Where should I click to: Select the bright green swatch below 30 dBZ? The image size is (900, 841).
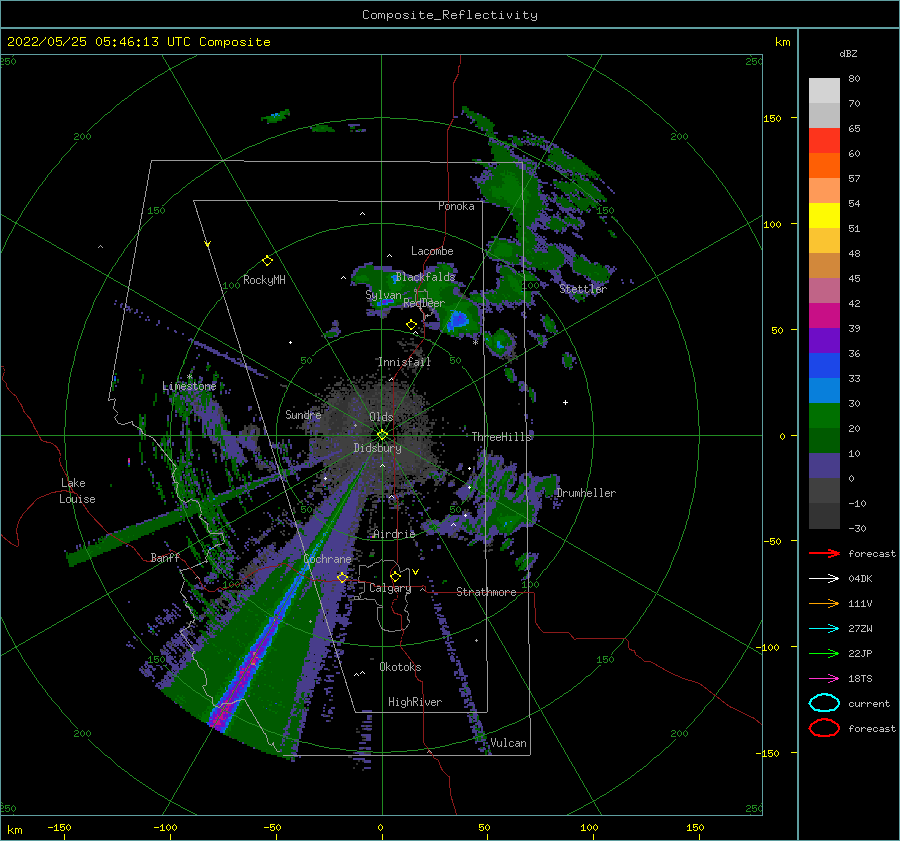pos(824,416)
